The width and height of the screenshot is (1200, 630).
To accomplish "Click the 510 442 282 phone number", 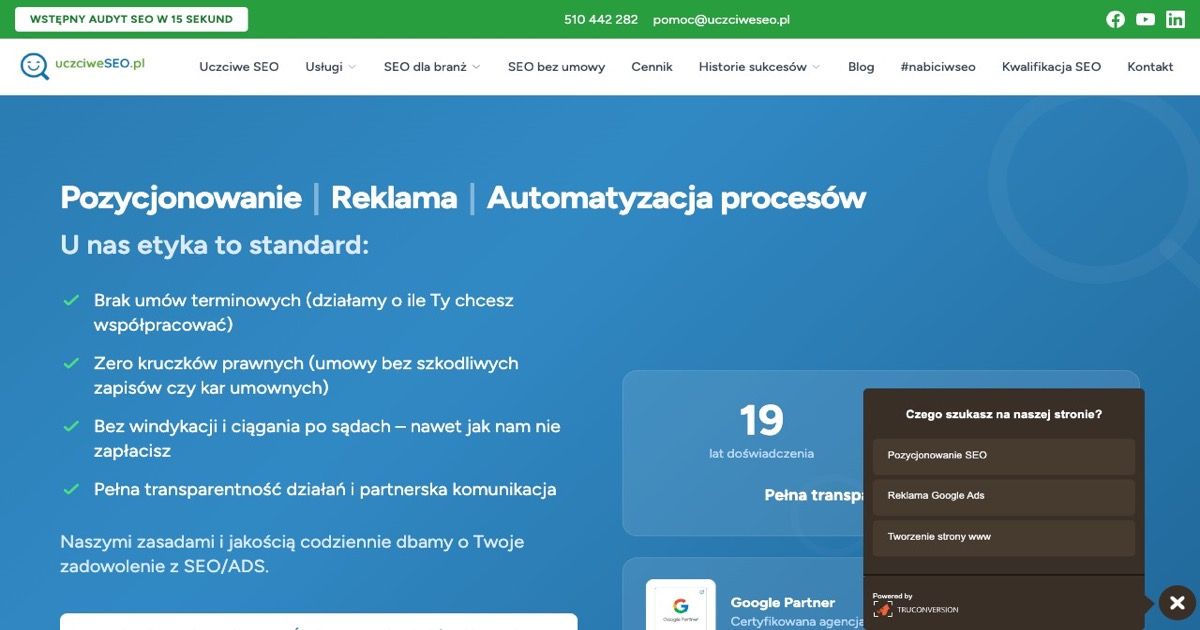I will coord(601,19).
